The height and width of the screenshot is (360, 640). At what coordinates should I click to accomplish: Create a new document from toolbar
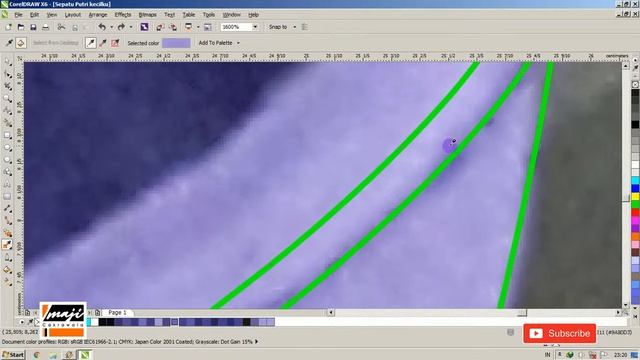pos(9,27)
